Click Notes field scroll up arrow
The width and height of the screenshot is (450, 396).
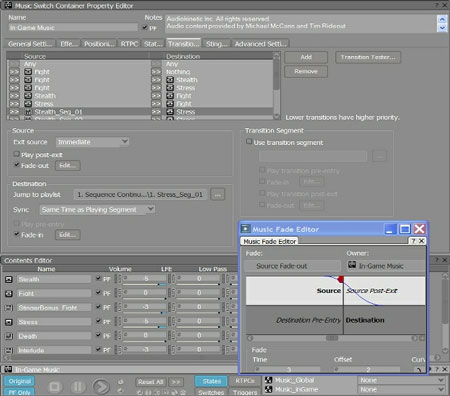coord(442,20)
